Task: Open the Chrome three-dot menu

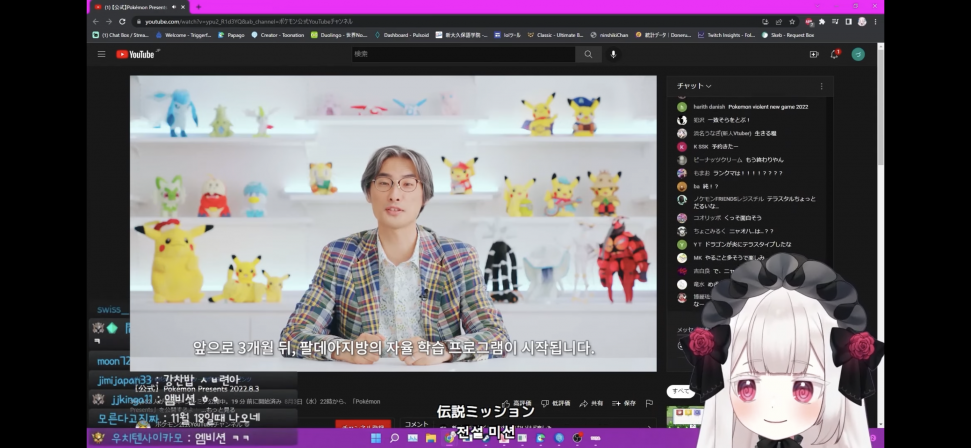Action: 875,22
